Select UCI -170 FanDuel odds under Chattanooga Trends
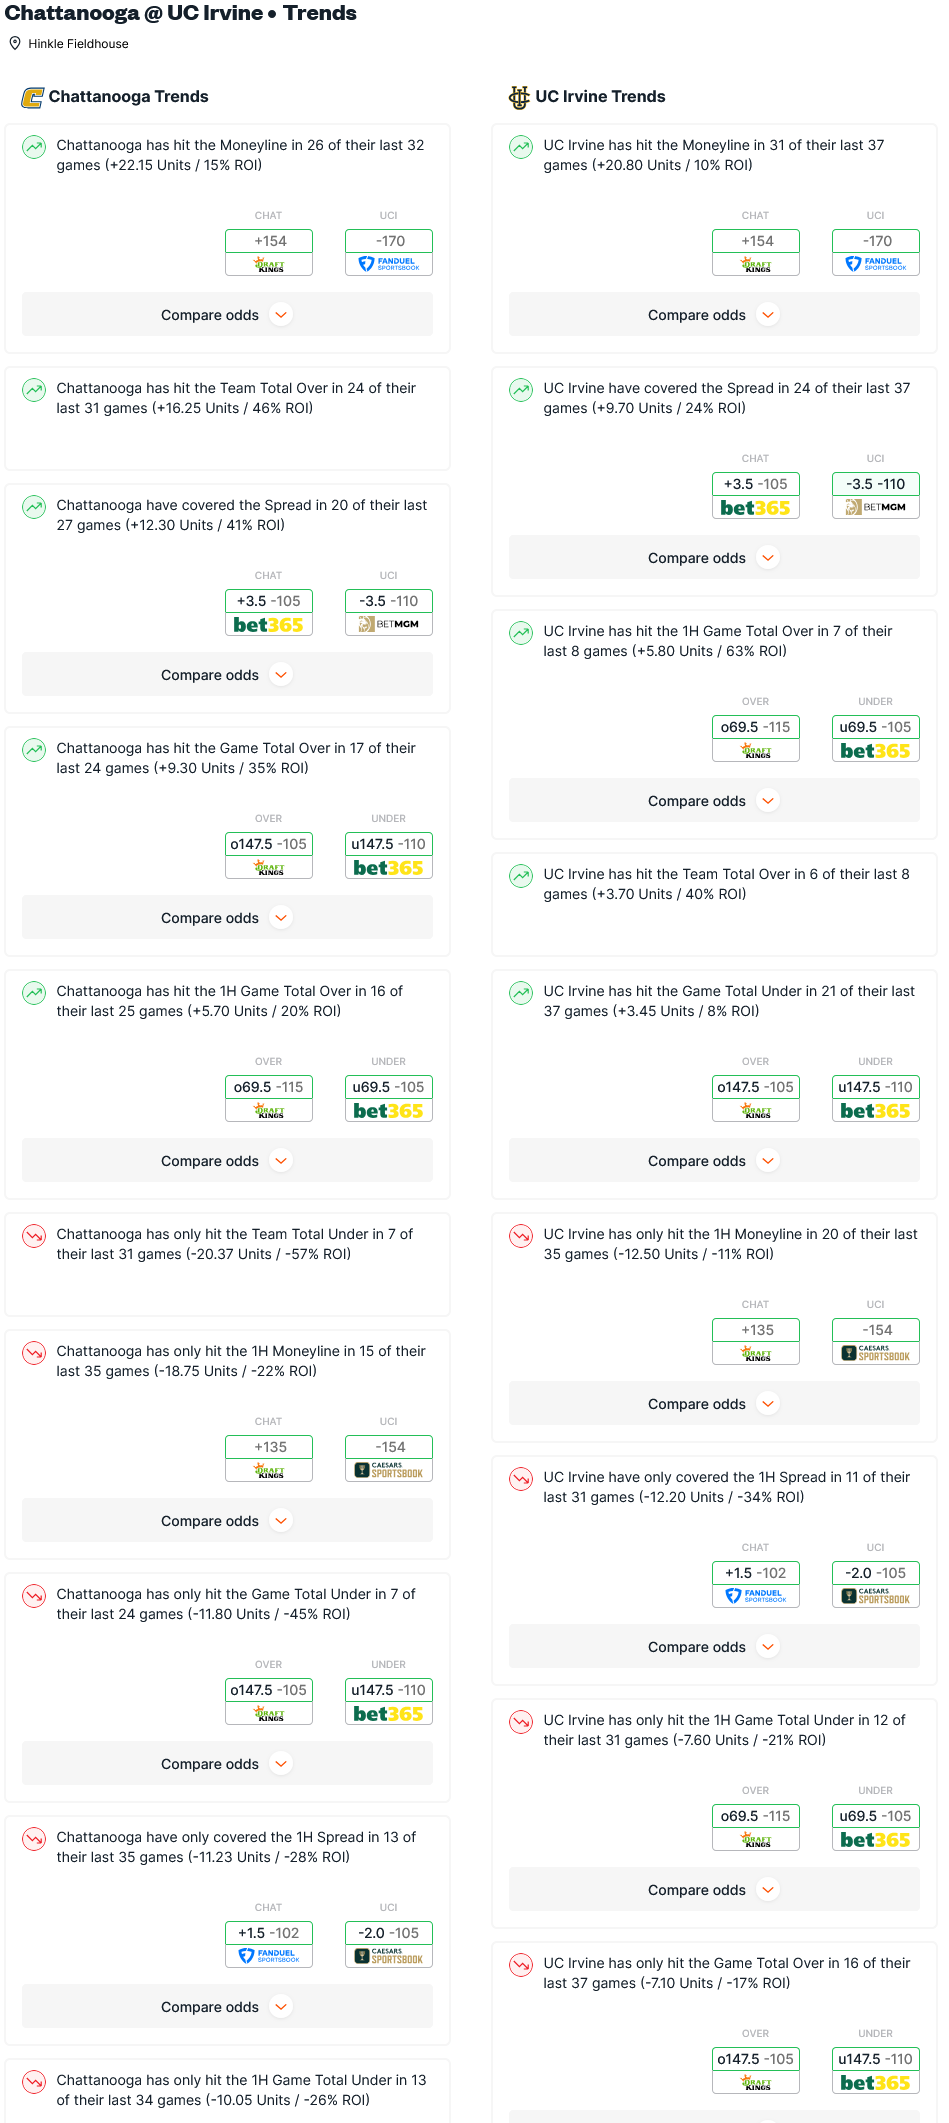Screen dimensions: 949x2123 [389, 252]
